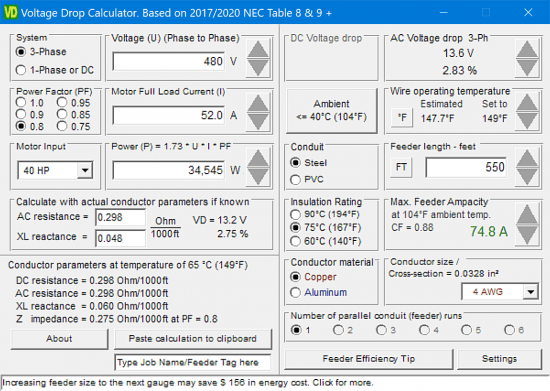Select 3 parallel conduit runs
The width and height of the screenshot is (550, 391).
click(386, 330)
